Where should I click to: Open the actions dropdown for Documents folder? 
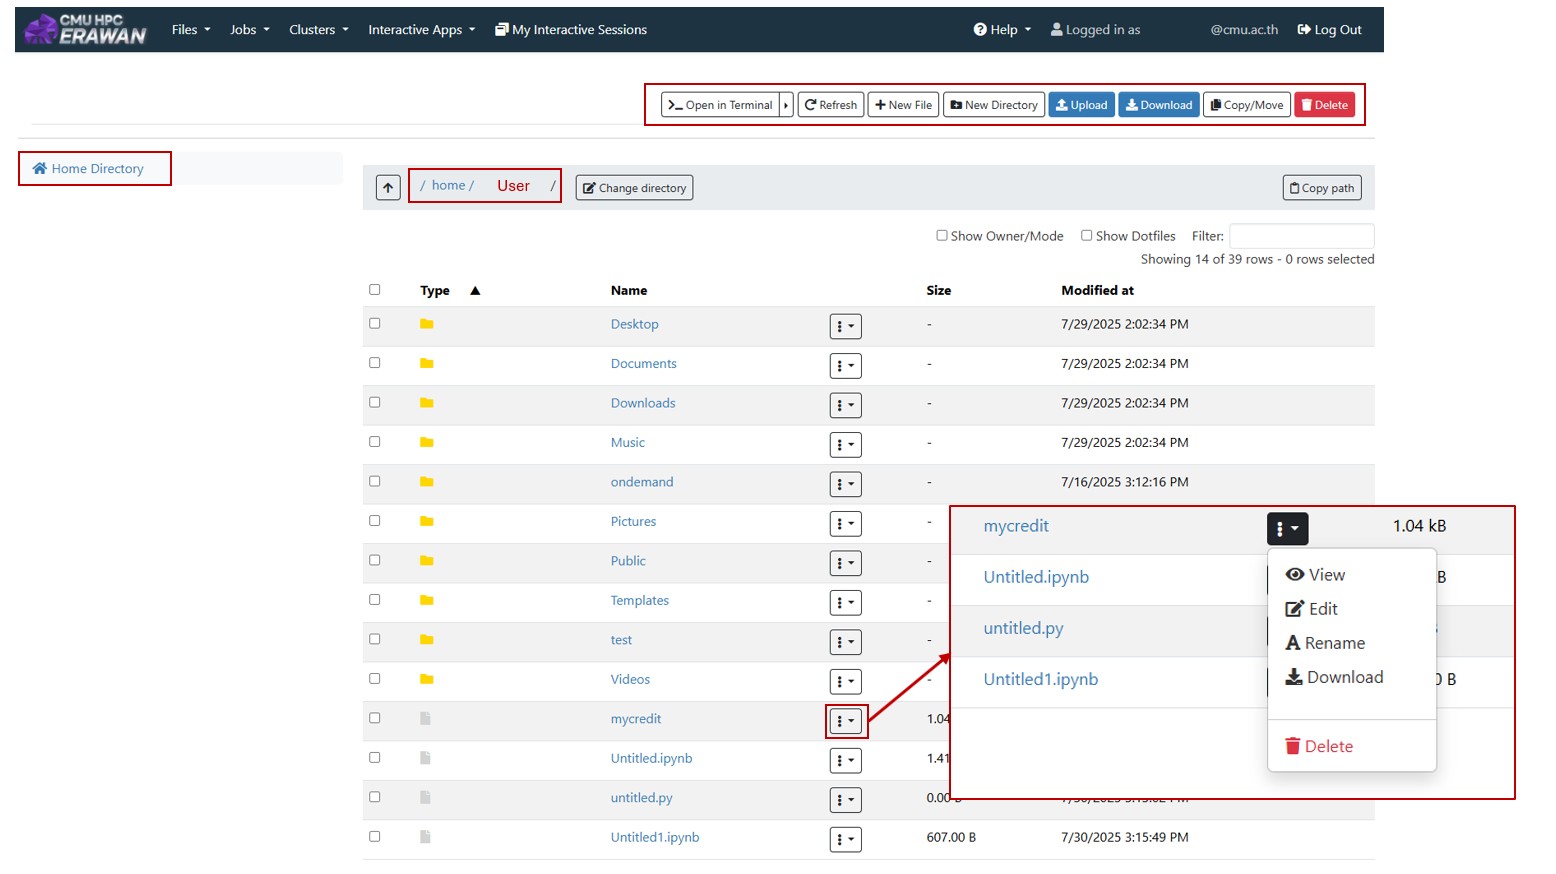pyautogui.click(x=845, y=366)
